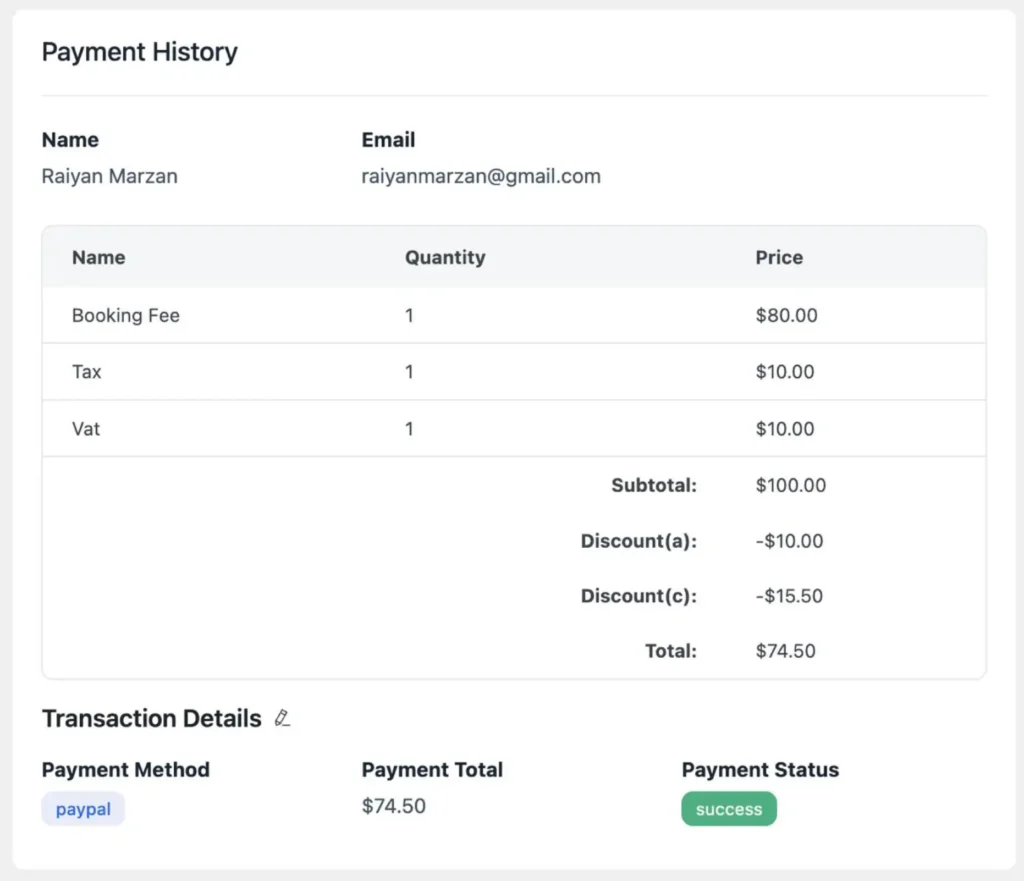Click the Subtotal label
The height and width of the screenshot is (881, 1024).
point(654,485)
